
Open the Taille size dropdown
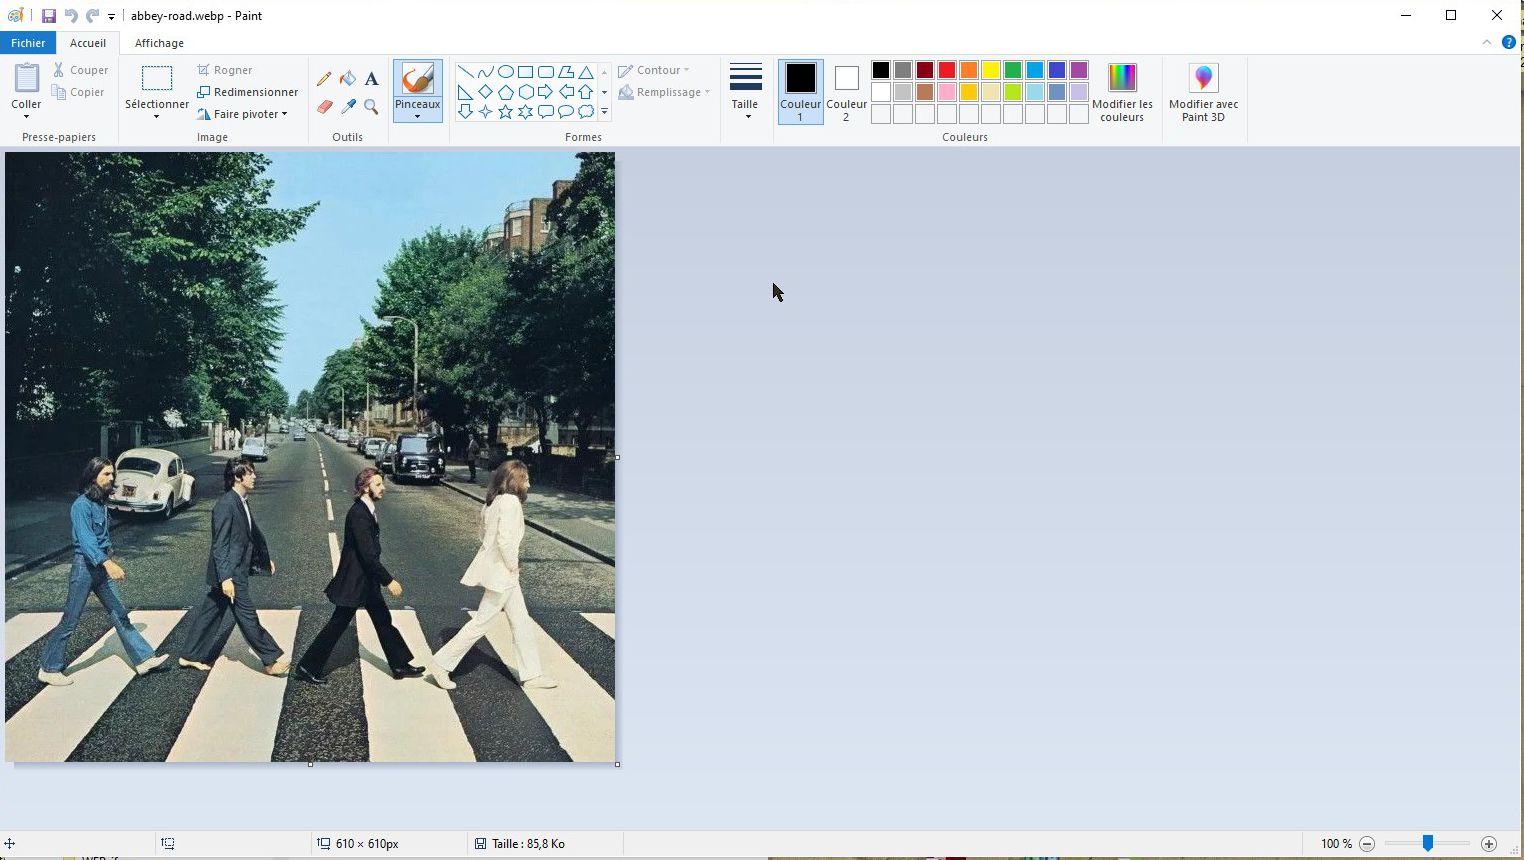745,92
